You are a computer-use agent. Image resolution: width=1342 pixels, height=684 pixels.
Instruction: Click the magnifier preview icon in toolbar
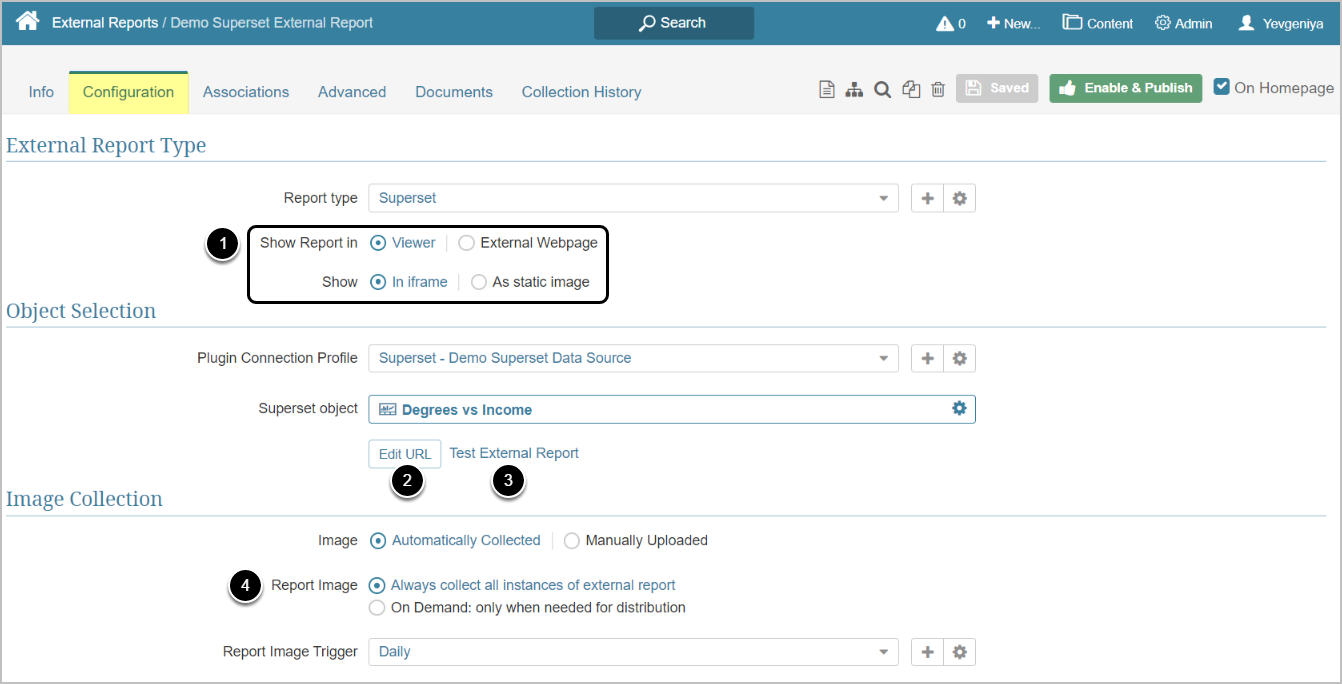pyautogui.click(x=882, y=89)
